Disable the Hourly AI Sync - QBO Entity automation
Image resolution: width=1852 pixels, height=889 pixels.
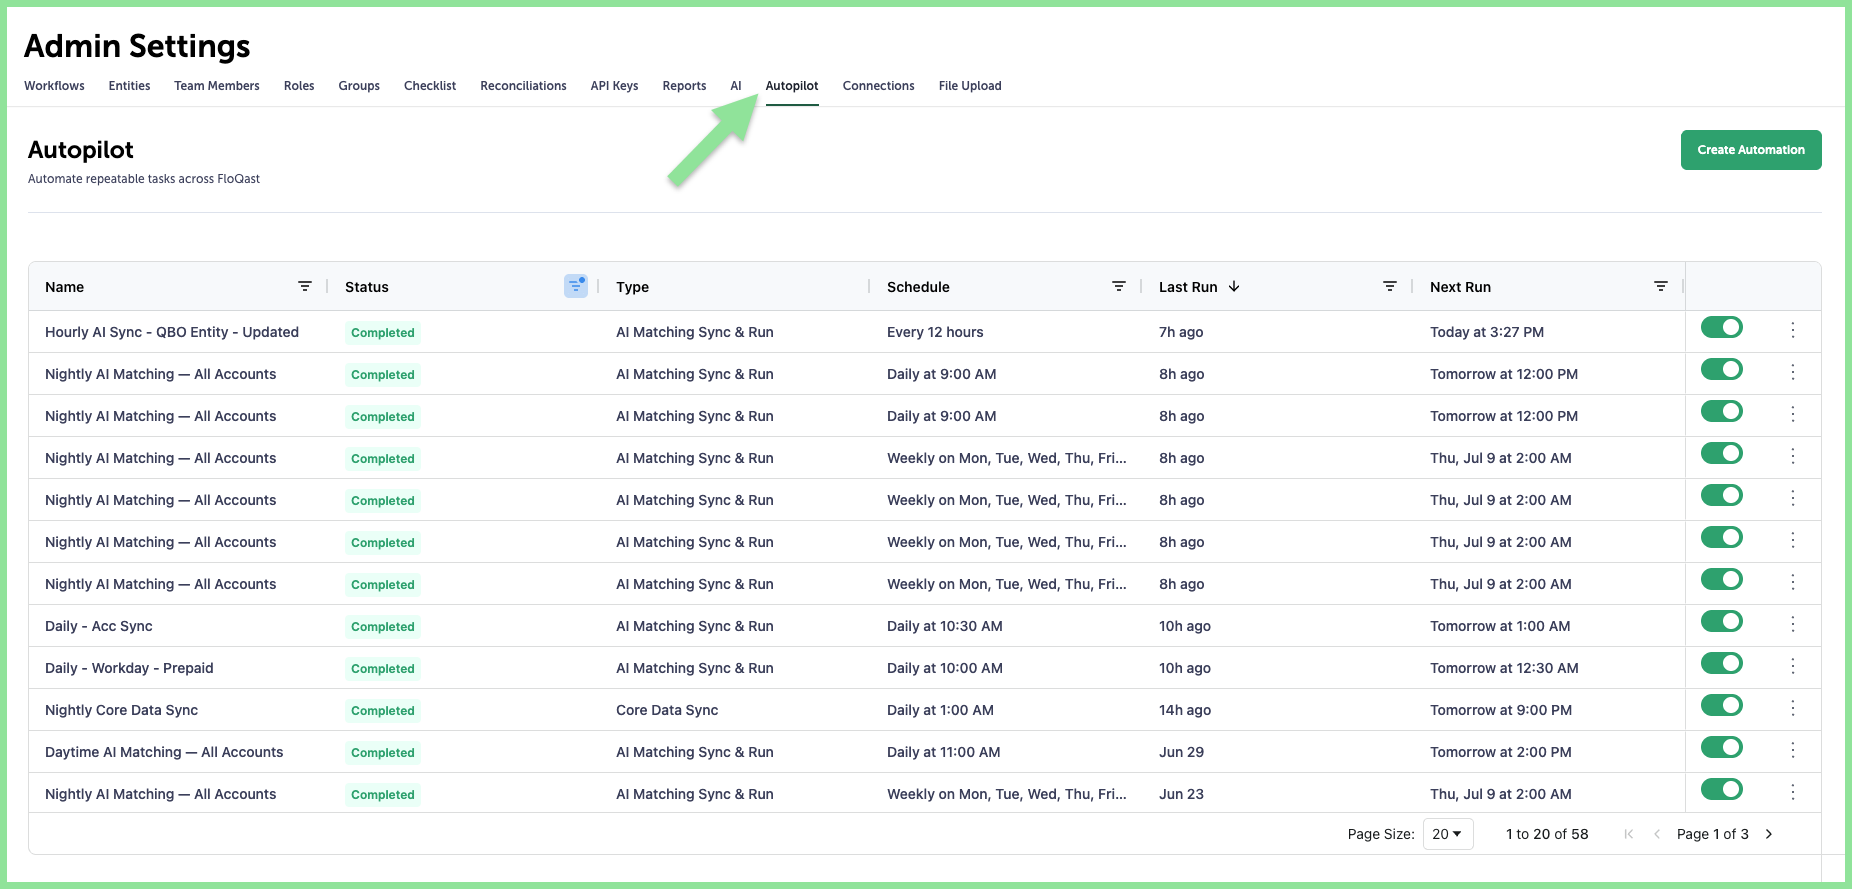point(1722,327)
